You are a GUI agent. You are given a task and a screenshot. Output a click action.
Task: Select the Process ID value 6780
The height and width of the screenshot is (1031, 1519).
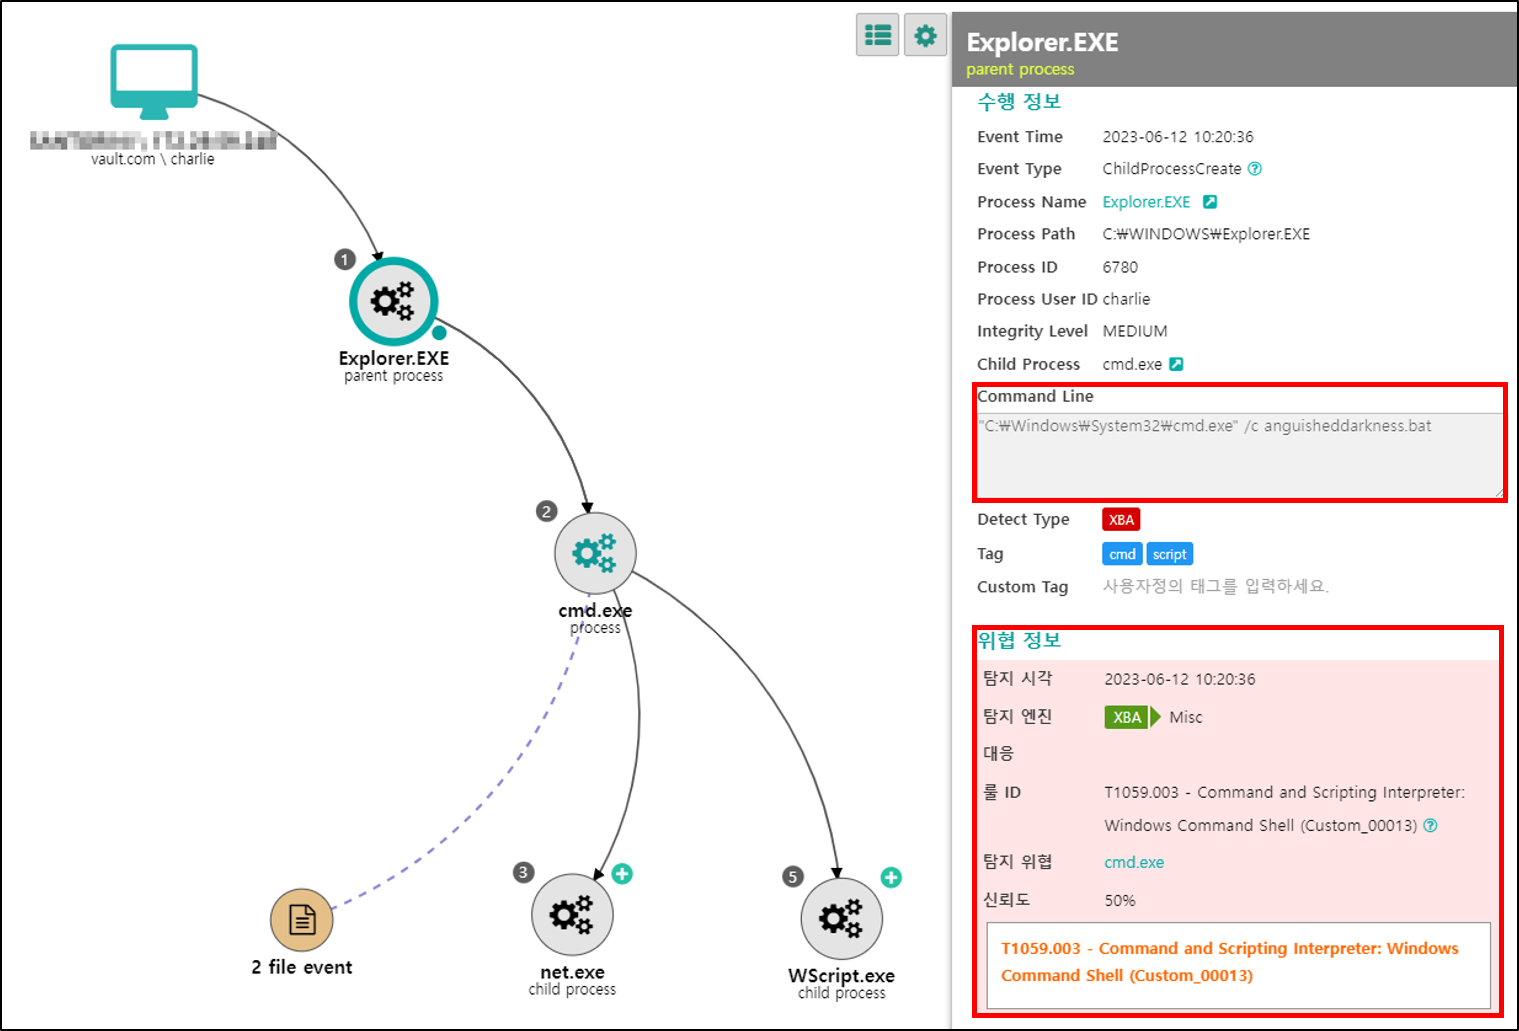(1120, 267)
